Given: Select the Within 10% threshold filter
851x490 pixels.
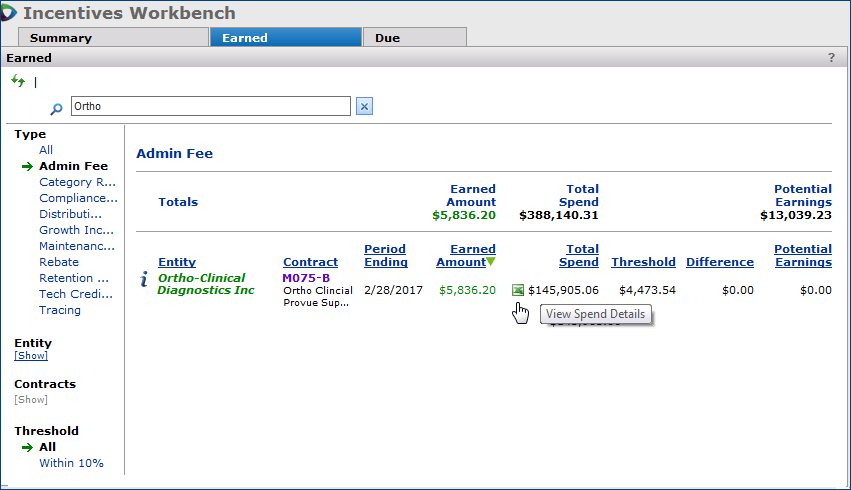Looking at the screenshot, I should pos(71,463).
